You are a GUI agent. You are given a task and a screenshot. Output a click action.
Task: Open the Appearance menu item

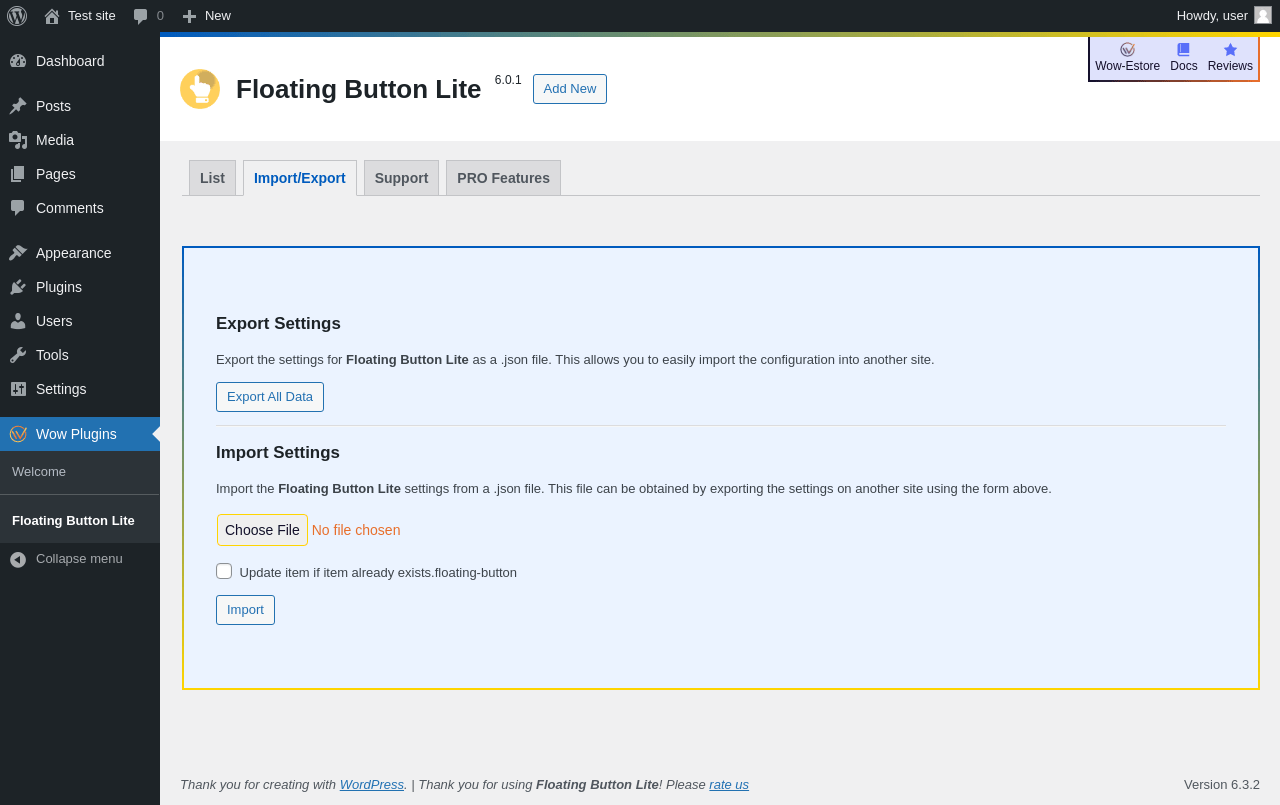(73, 253)
